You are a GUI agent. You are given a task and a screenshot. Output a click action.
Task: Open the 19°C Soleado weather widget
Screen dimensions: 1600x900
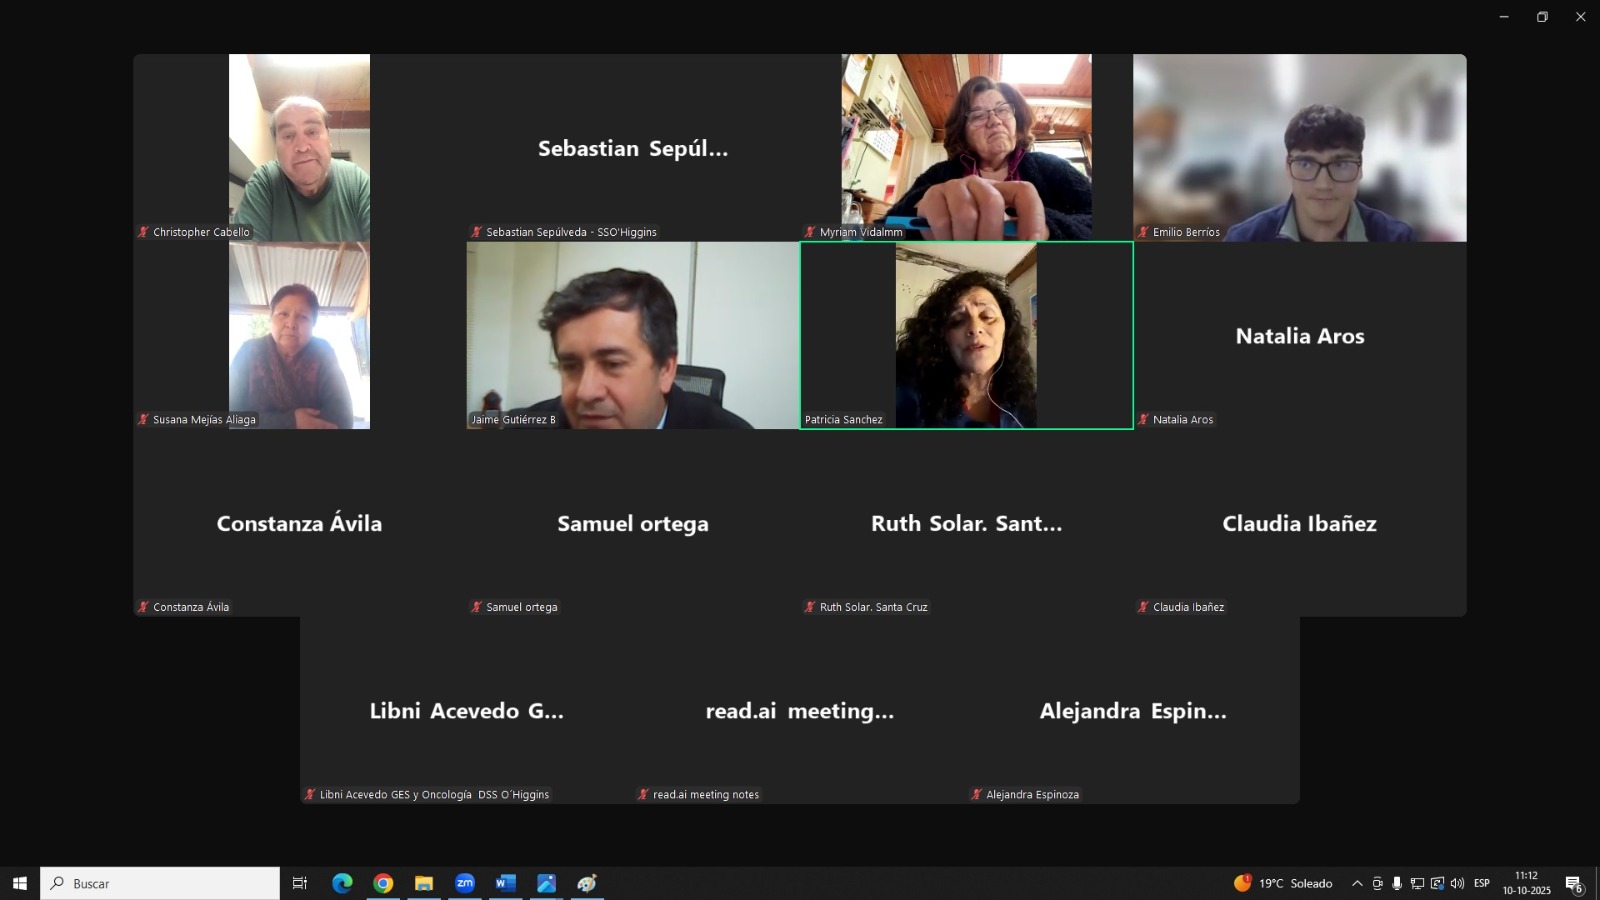(x=1284, y=883)
